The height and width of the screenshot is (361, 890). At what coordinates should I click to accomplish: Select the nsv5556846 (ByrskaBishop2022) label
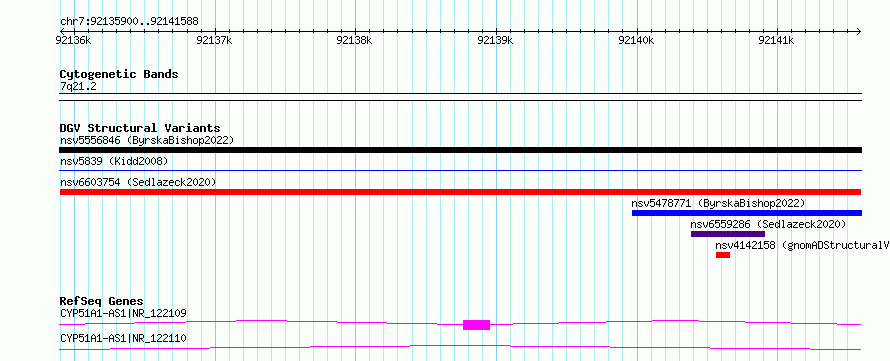tap(147, 140)
